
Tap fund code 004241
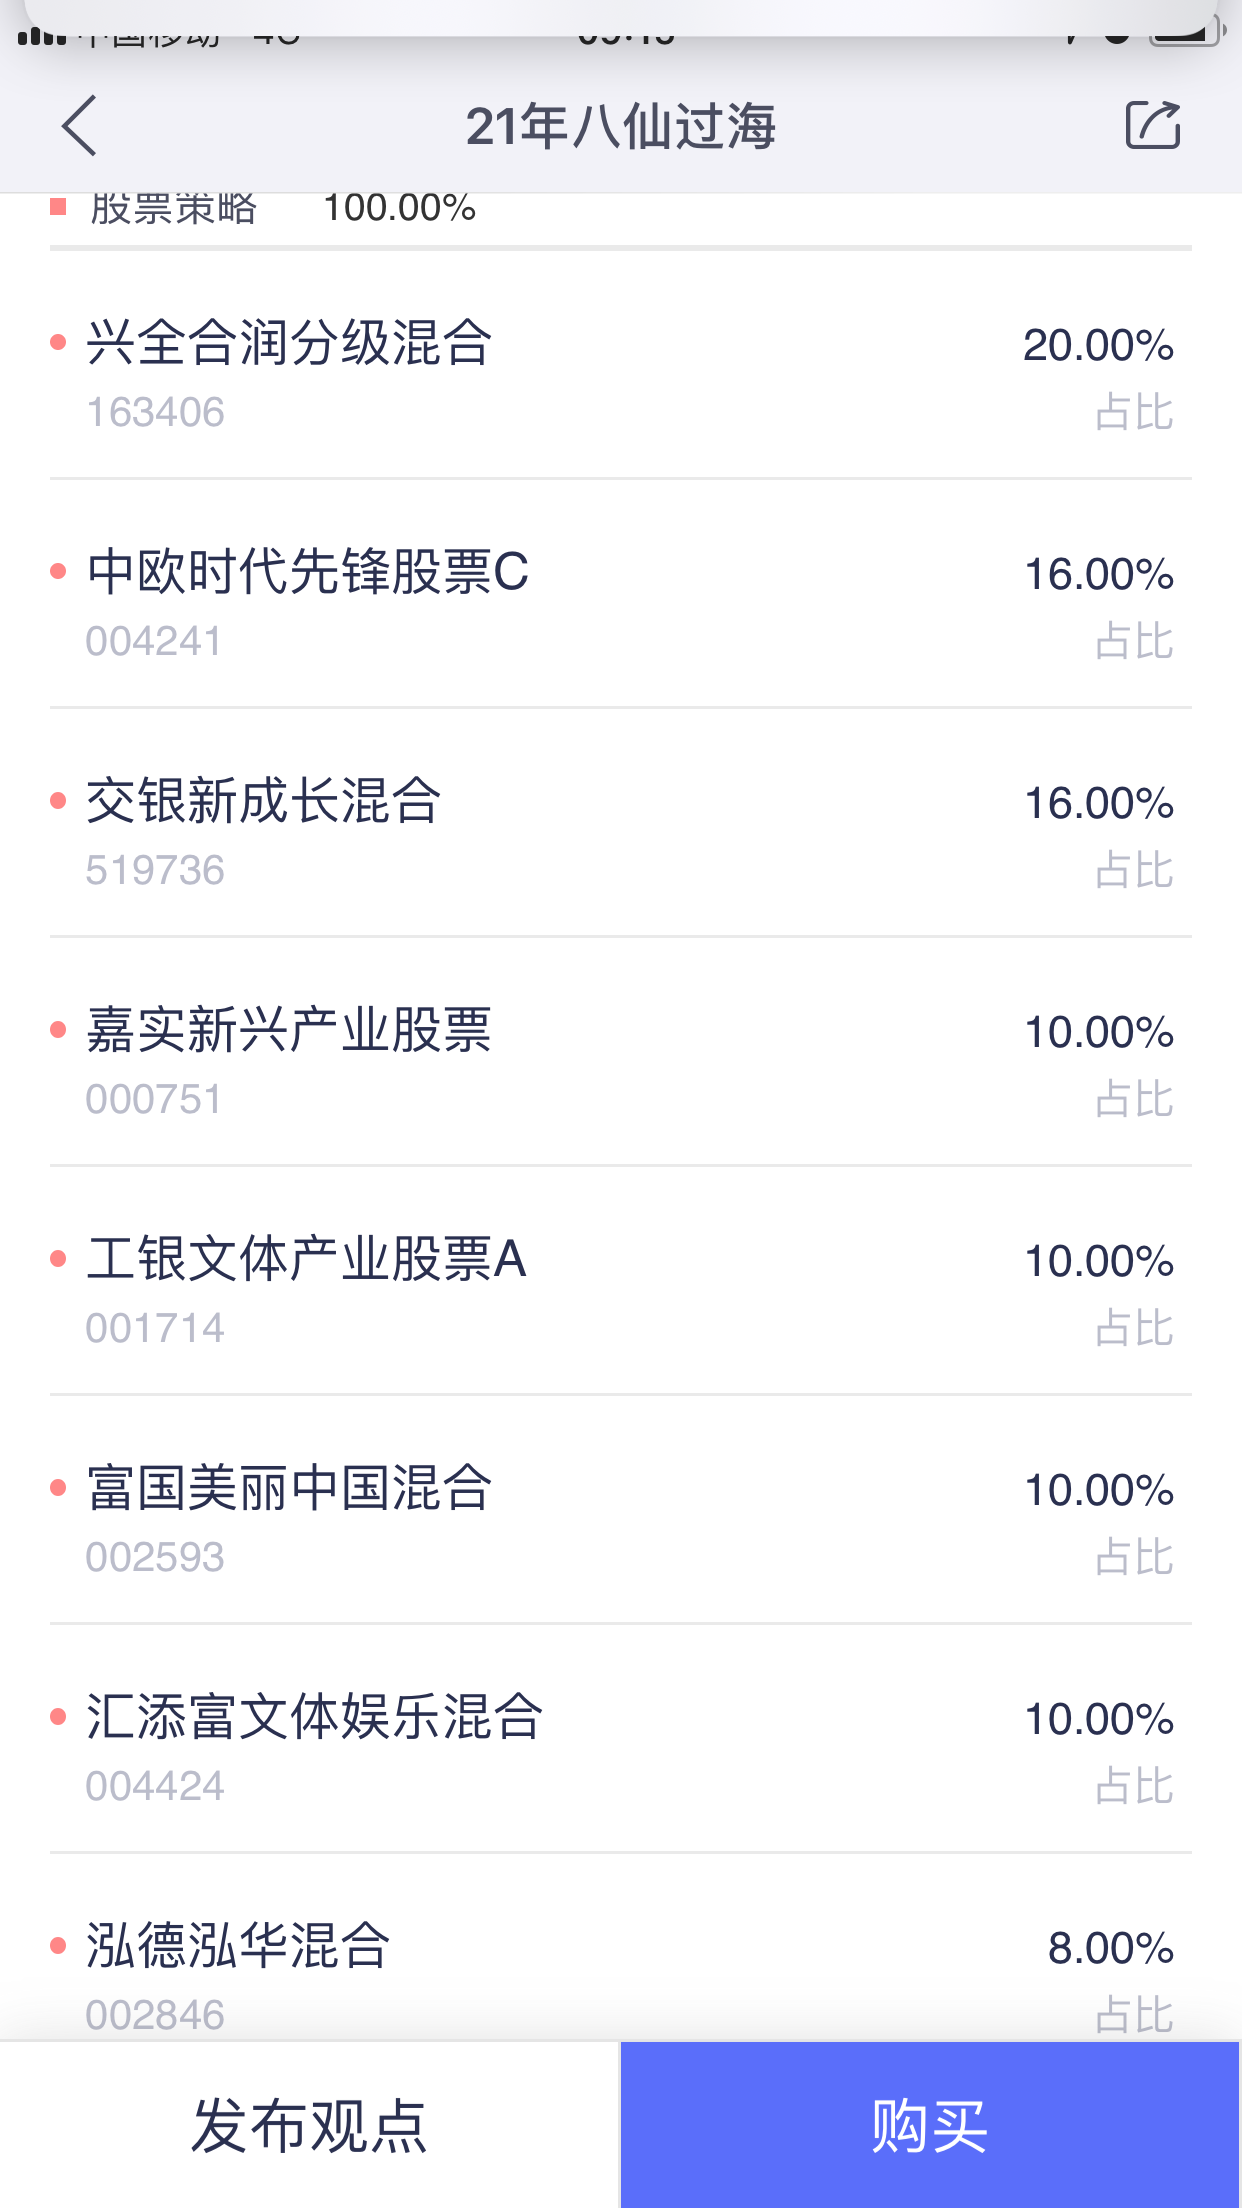coord(154,641)
